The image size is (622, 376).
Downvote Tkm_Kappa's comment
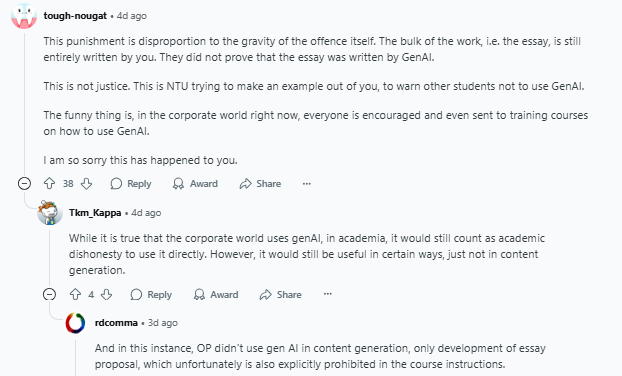point(106,294)
